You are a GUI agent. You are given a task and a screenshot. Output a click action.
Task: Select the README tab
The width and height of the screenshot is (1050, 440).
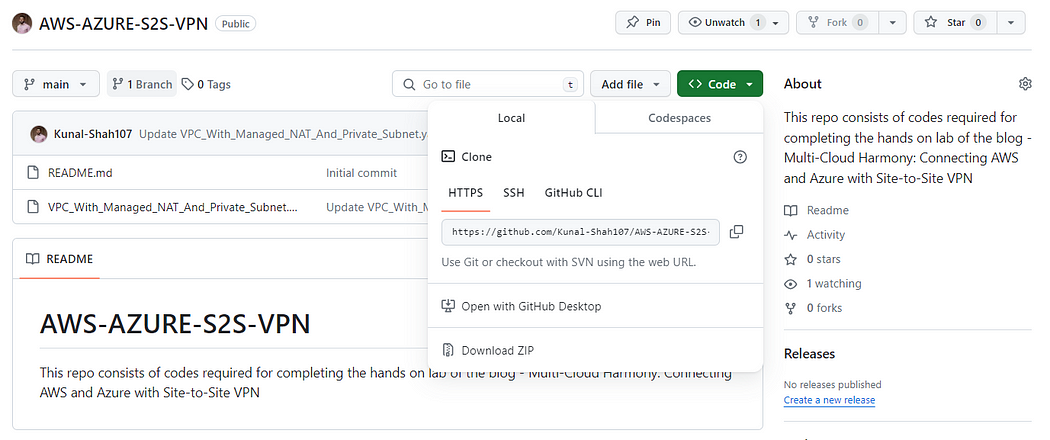59,259
